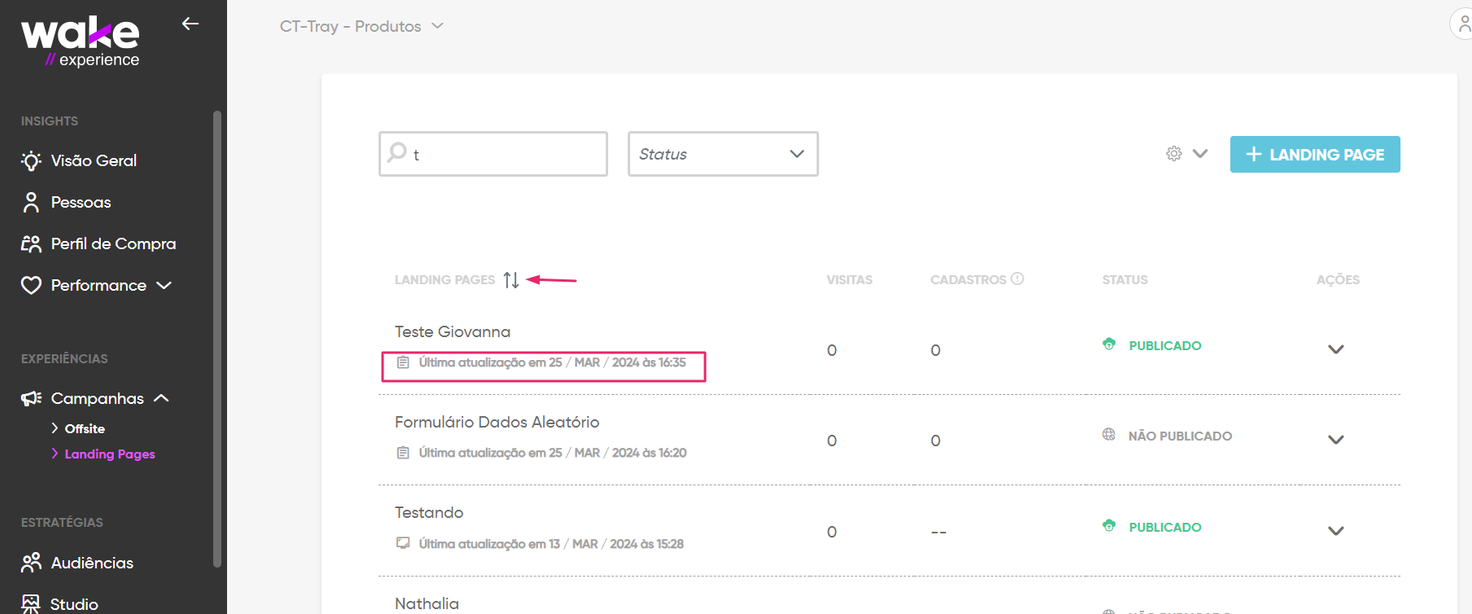The height and width of the screenshot is (614, 1472).
Task: Click the Pessoas person icon
Action: pos(31,202)
